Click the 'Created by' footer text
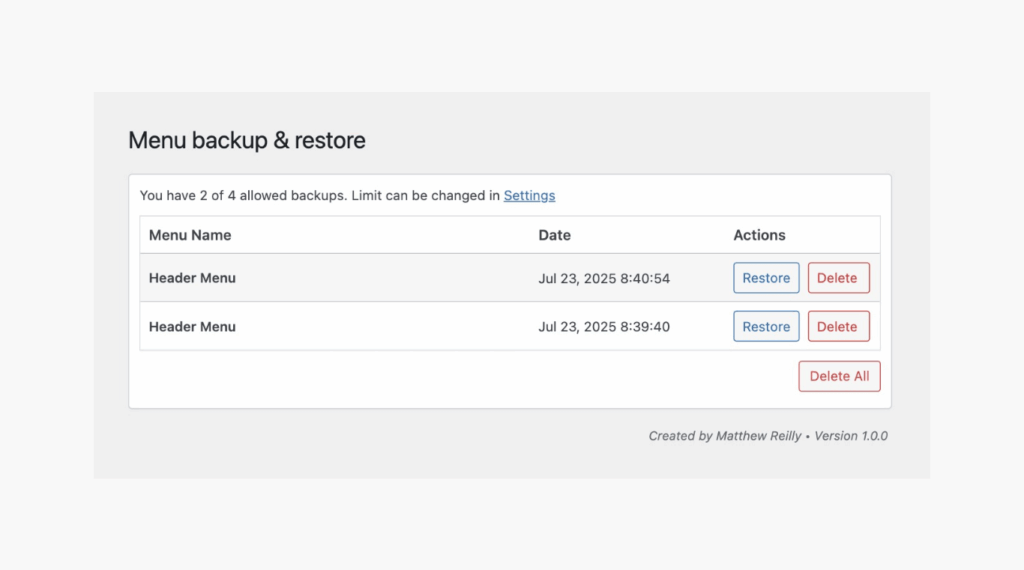The height and width of the screenshot is (570, 1024). [x=680, y=436]
